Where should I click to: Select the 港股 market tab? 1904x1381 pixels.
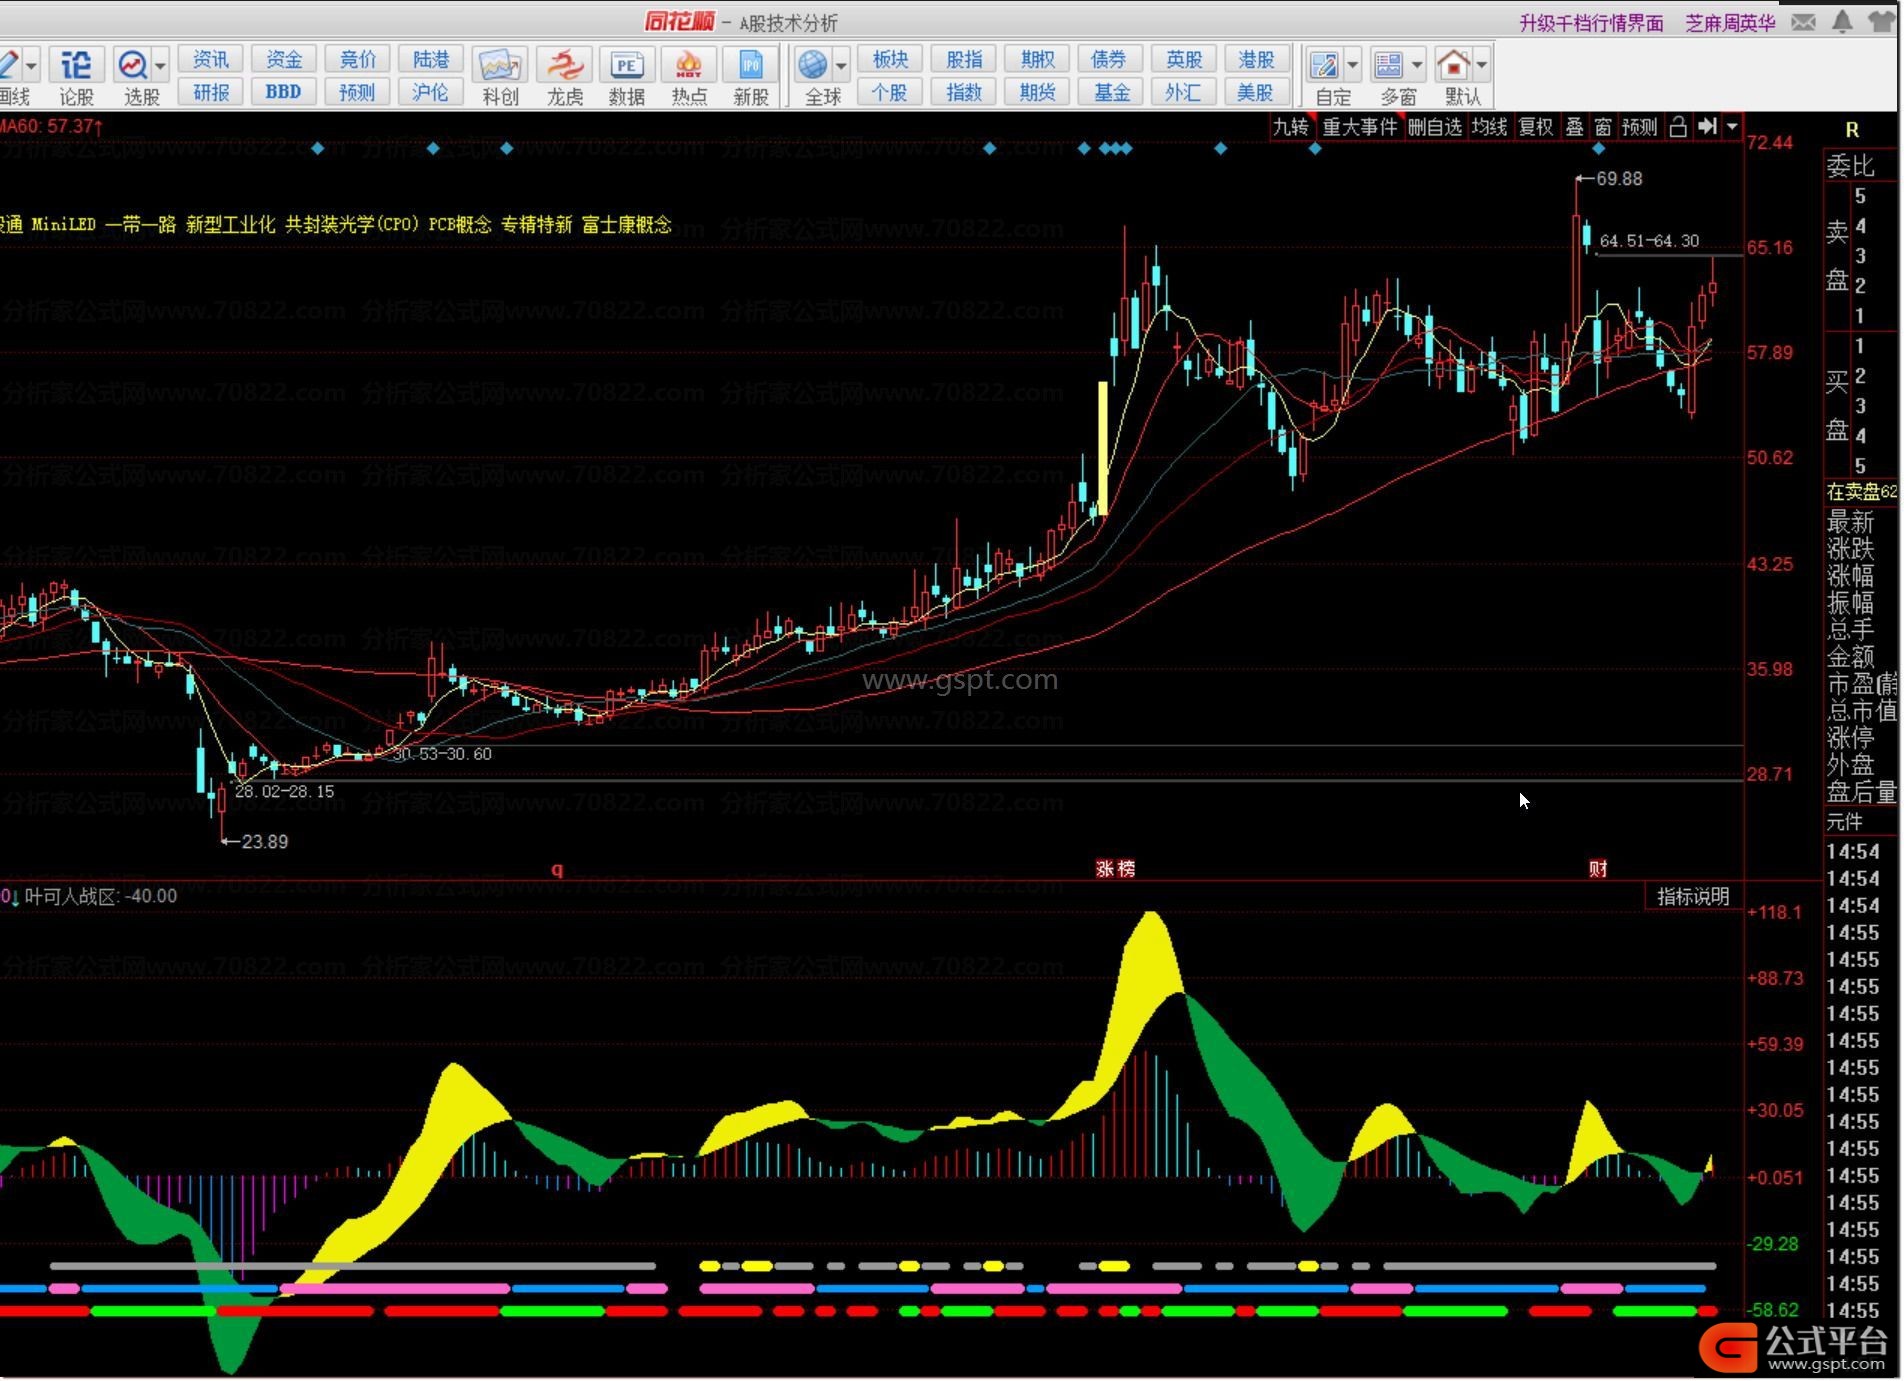pos(1255,60)
